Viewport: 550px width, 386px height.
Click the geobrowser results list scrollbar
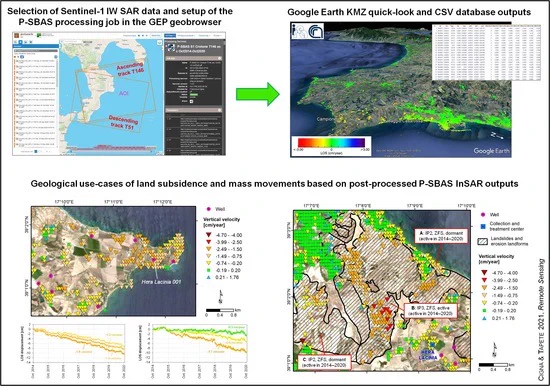57,73
